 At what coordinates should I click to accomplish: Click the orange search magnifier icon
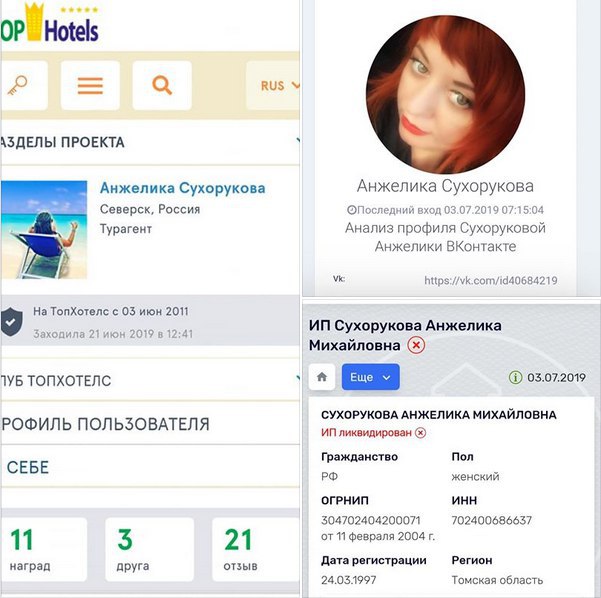pyautogui.click(x=162, y=85)
